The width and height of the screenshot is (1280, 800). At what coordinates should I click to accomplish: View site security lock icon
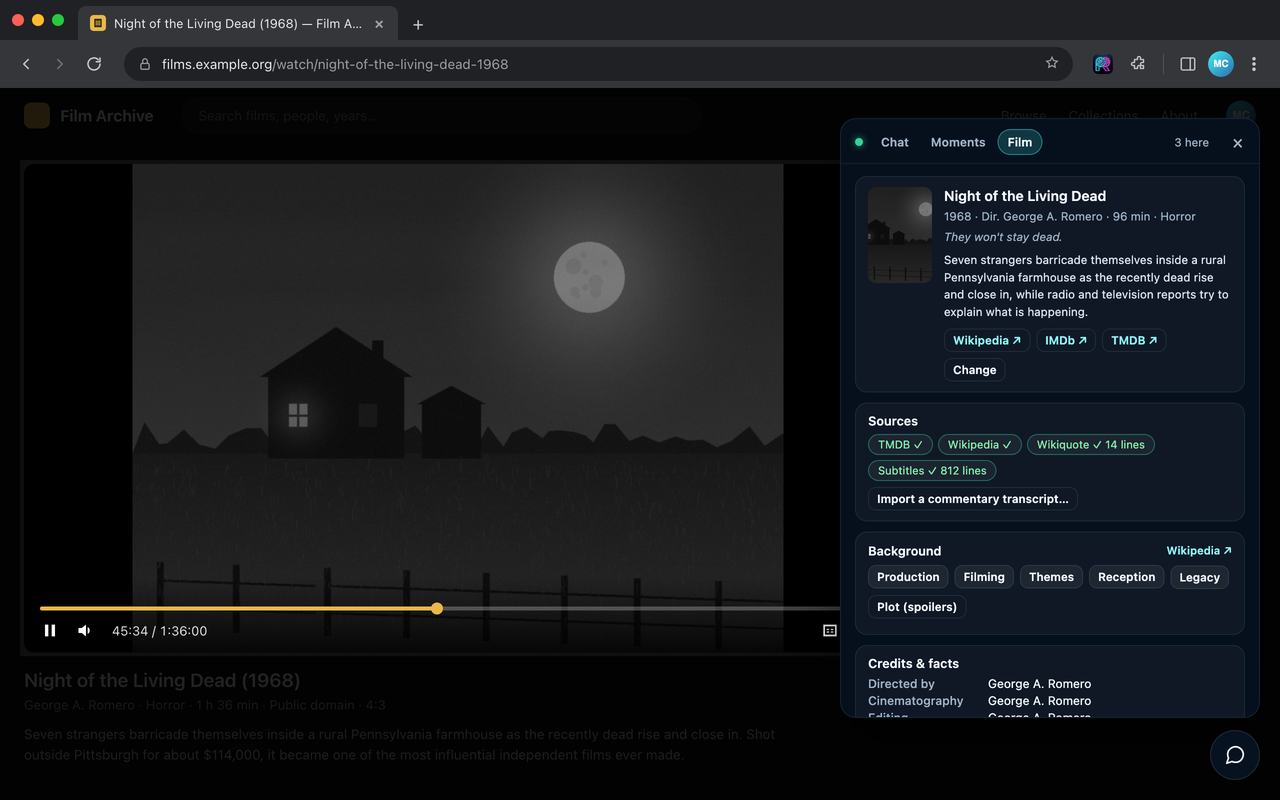(145, 64)
